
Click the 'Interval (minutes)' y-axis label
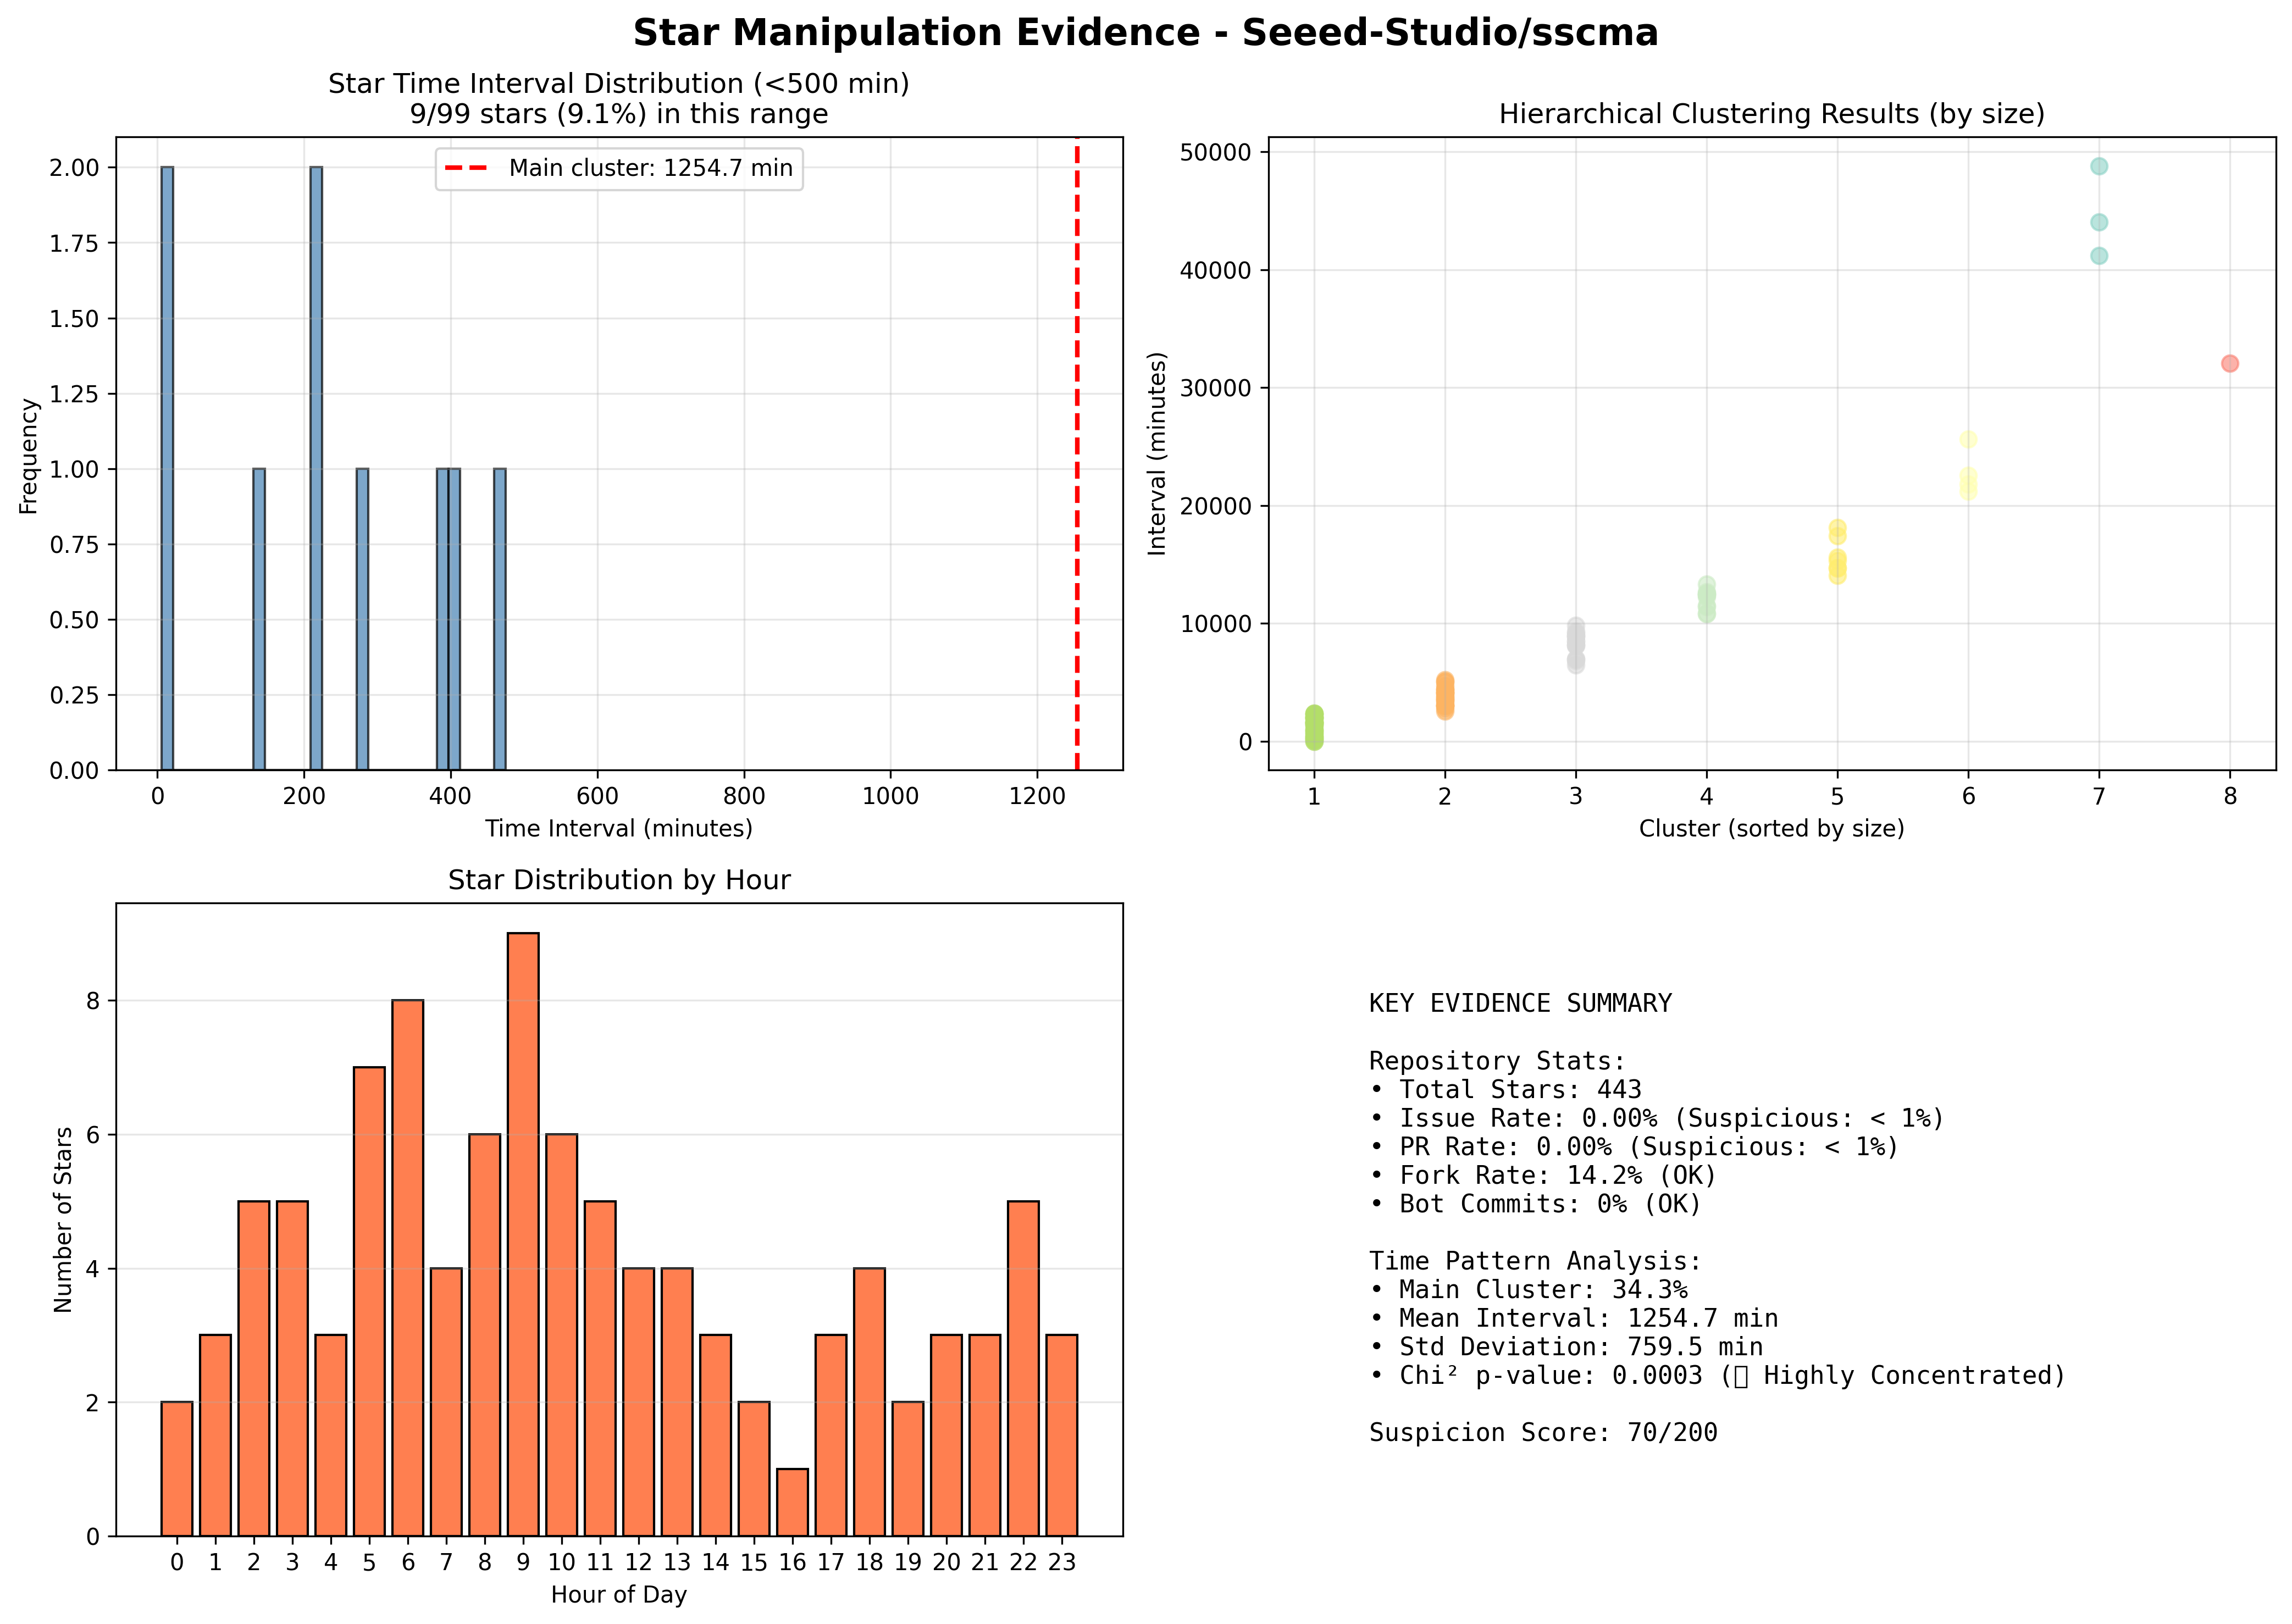pyautogui.click(x=1157, y=453)
